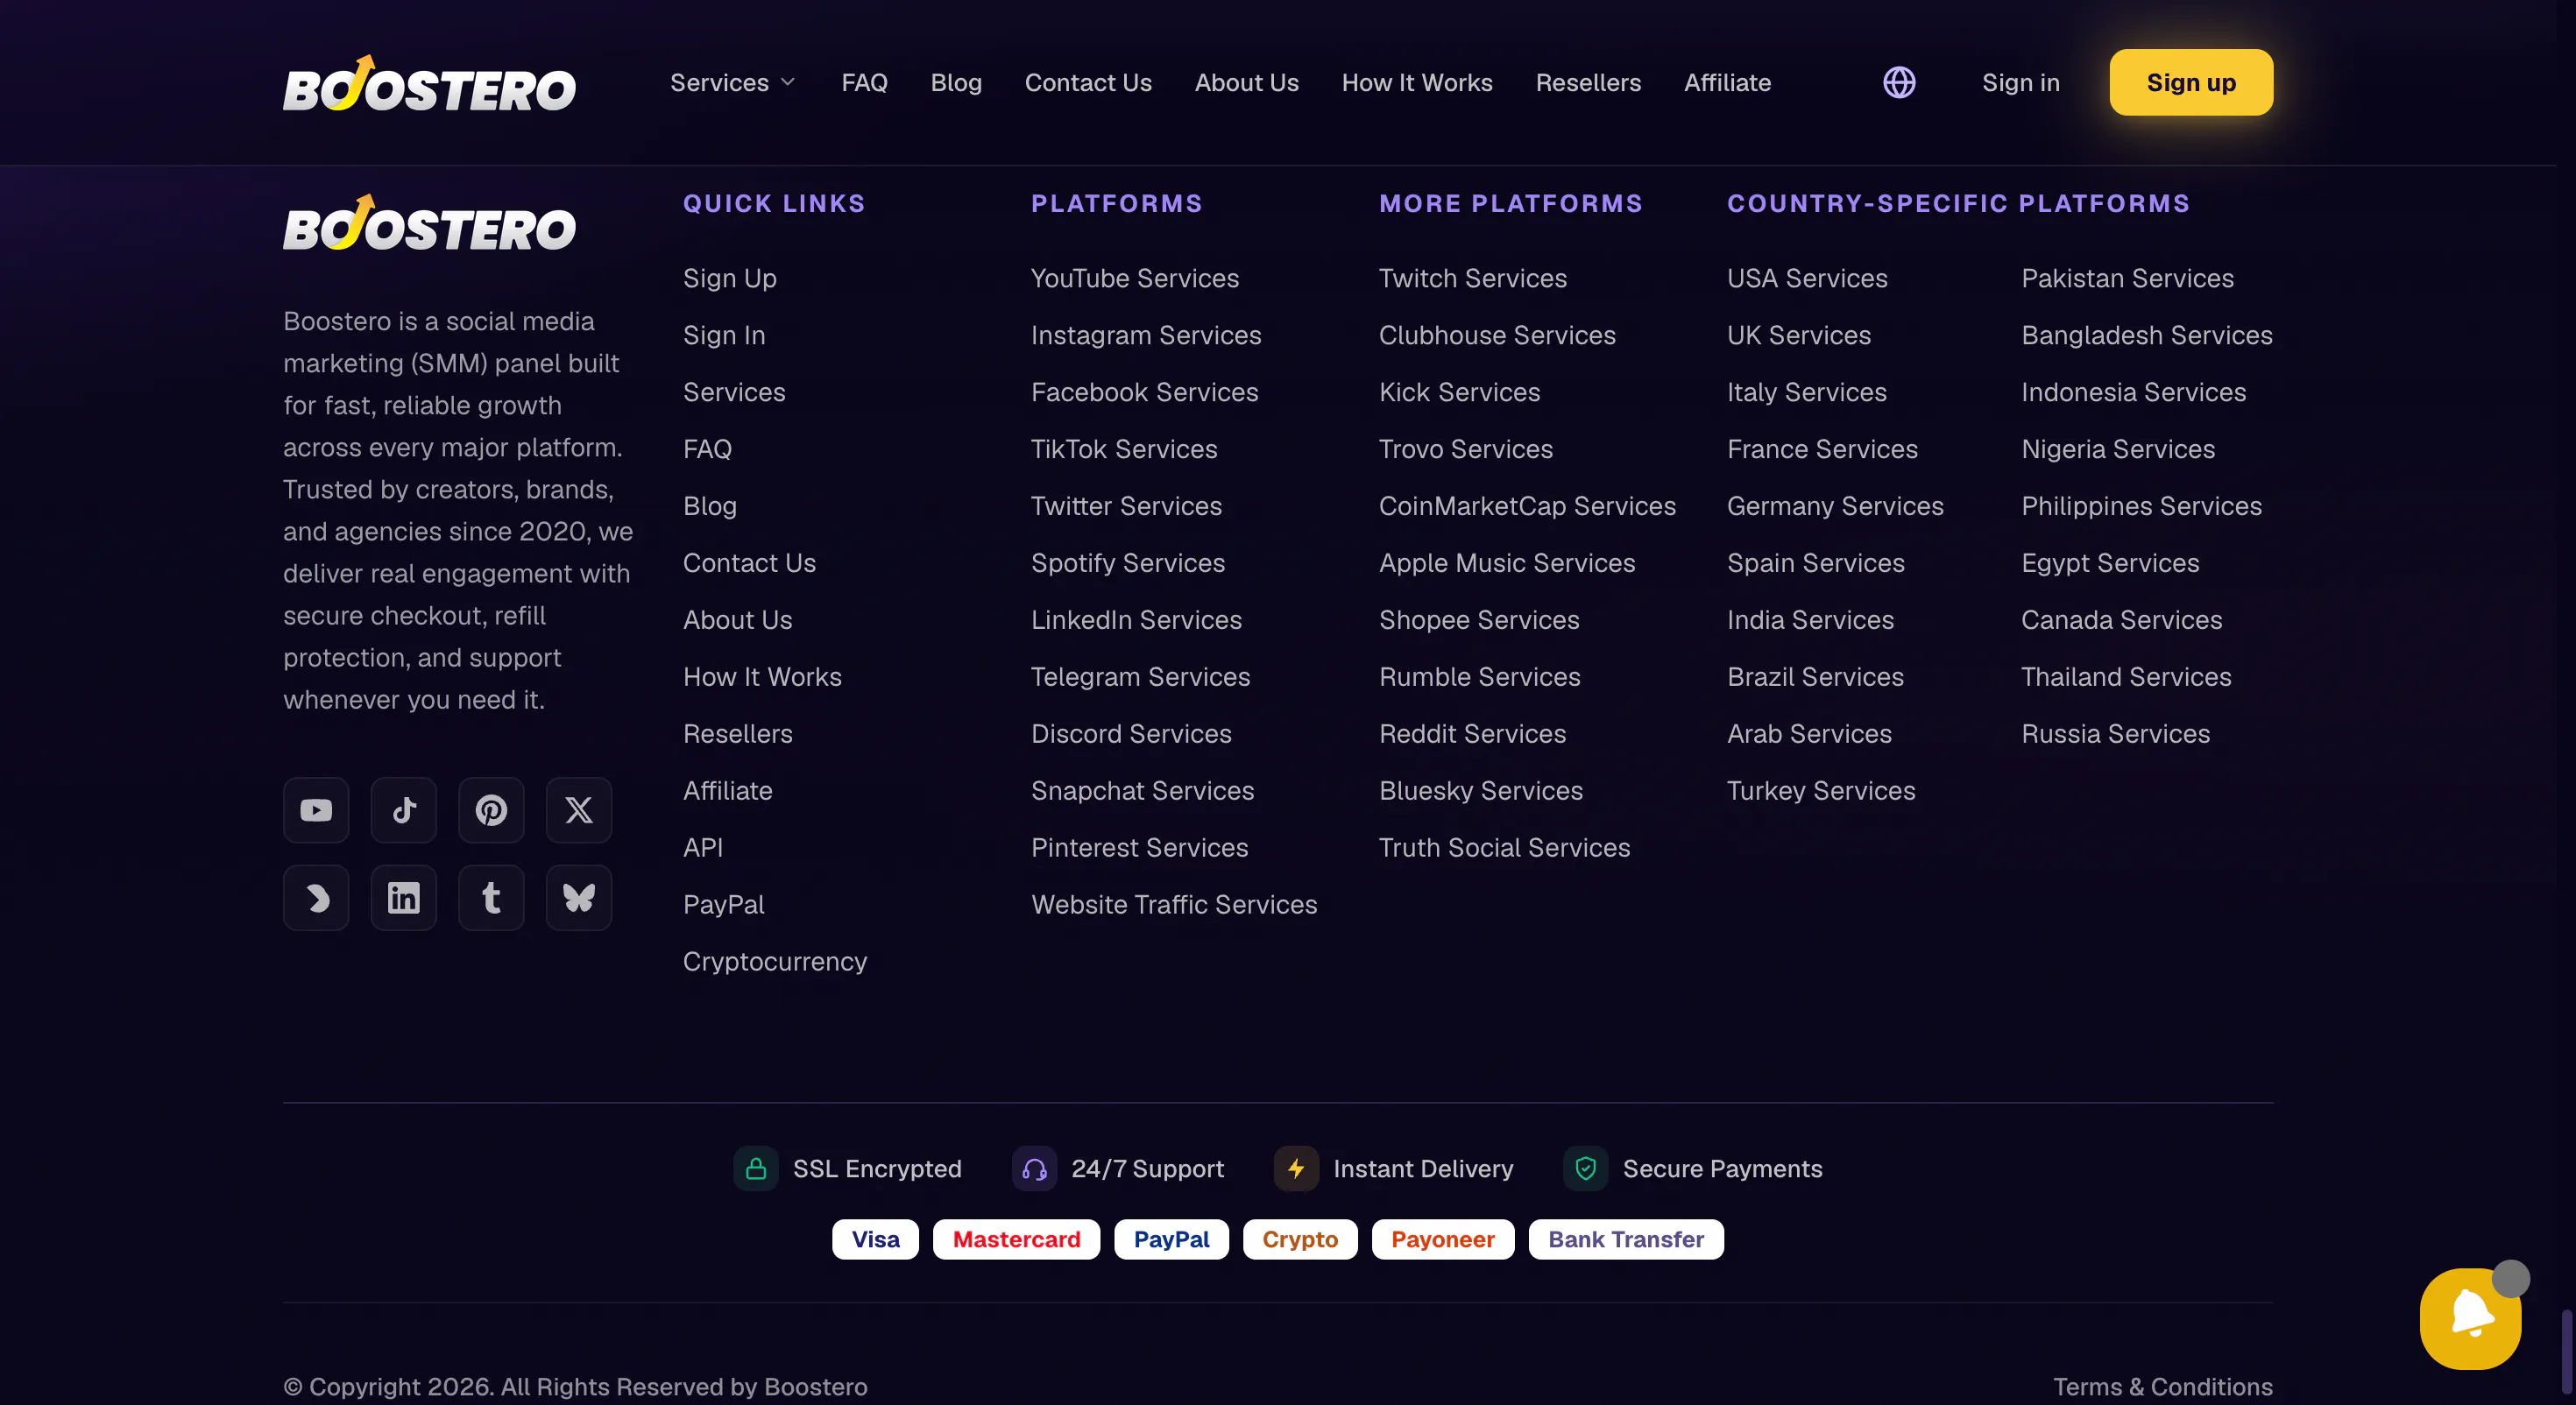
Task: Open the Sign Up quick link
Action: 730,278
